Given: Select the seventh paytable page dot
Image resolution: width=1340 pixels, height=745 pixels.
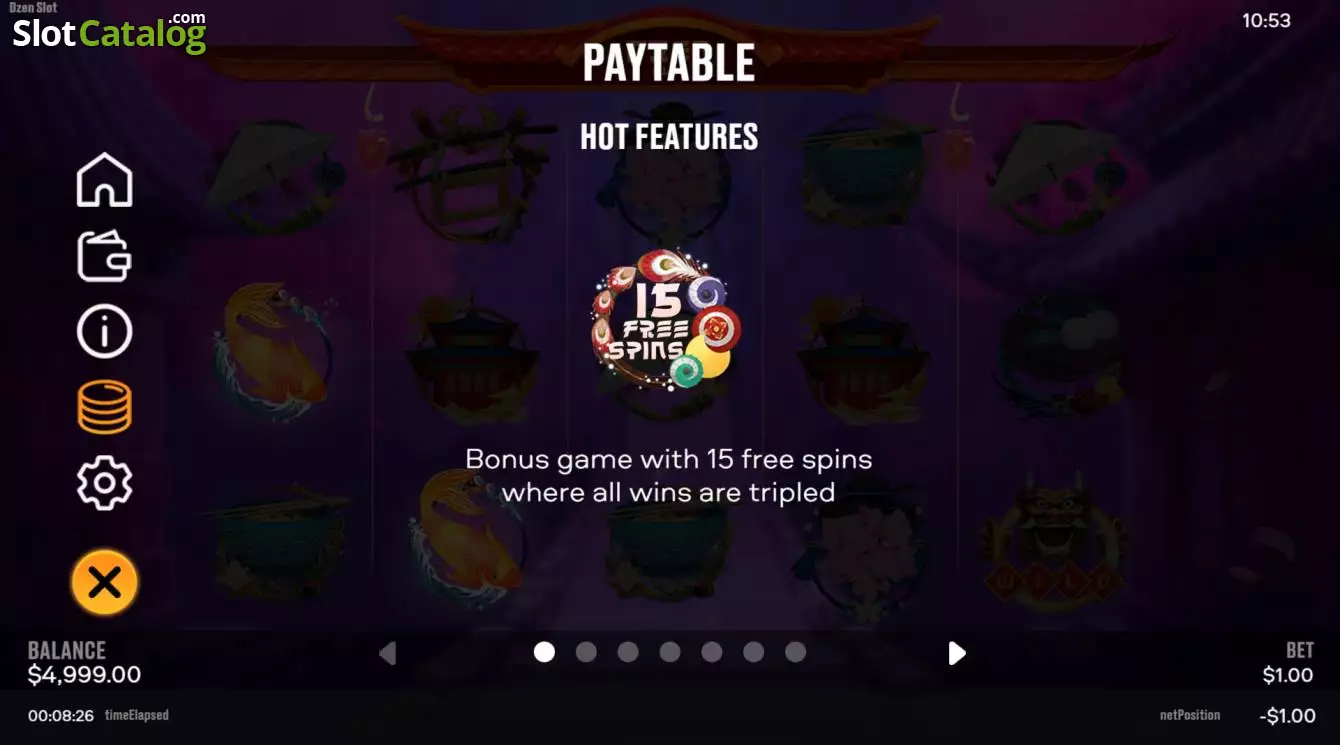Looking at the screenshot, I should 796,652.
